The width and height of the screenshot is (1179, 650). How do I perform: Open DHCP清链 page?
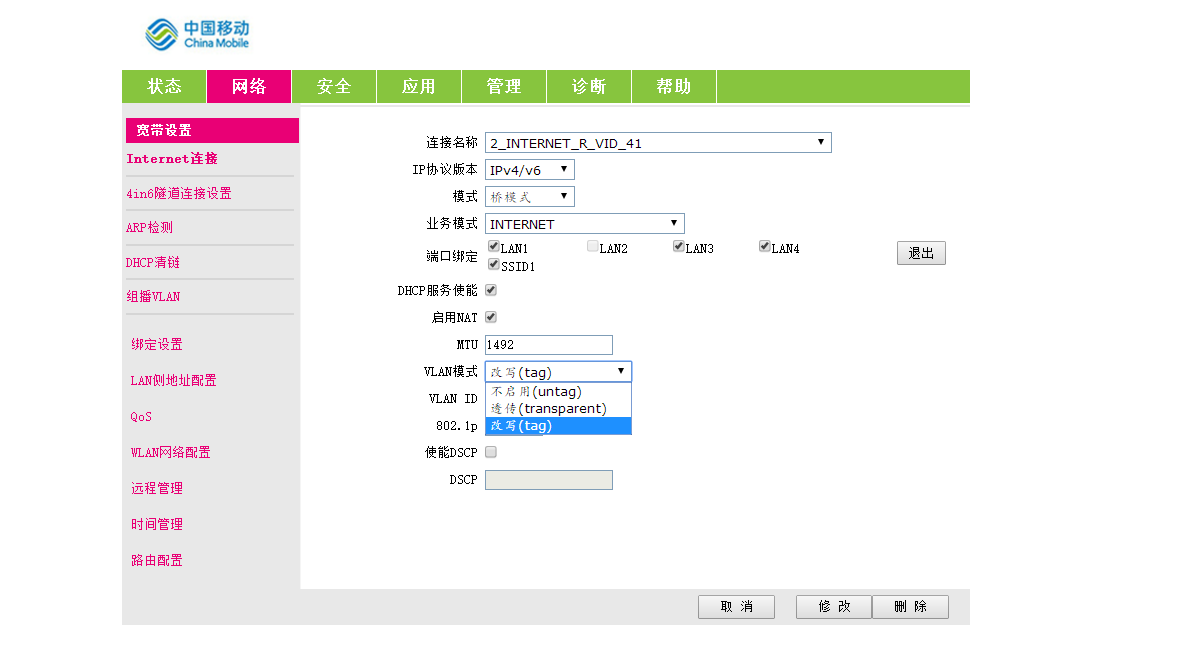[x=153, y=263]
